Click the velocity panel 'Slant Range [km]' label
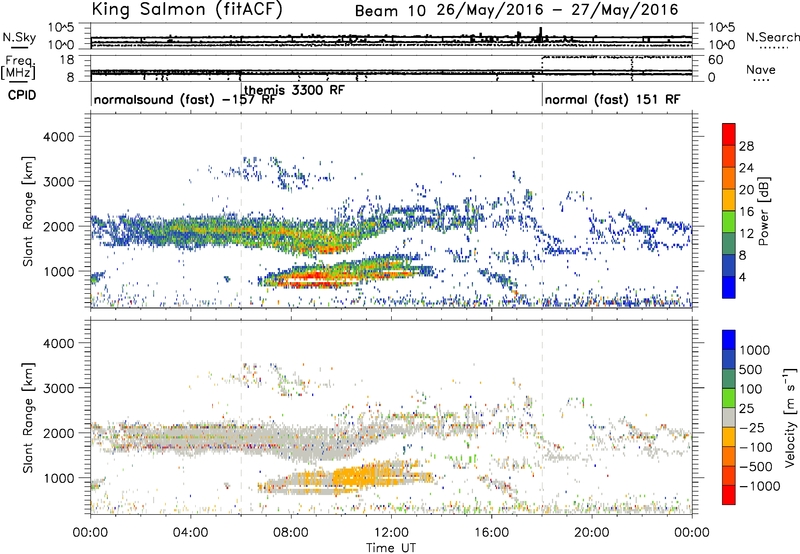800x554 pixels. coord(28,417)
